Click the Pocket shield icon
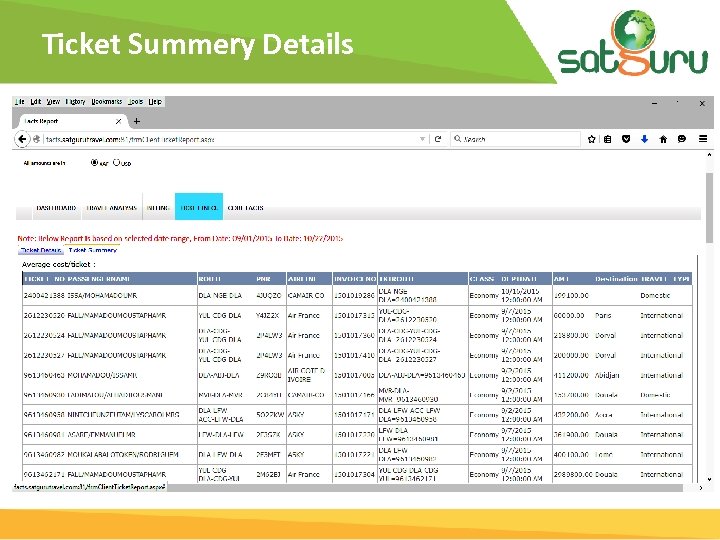Screen dimensions: 720x540 tap(626, 139)
